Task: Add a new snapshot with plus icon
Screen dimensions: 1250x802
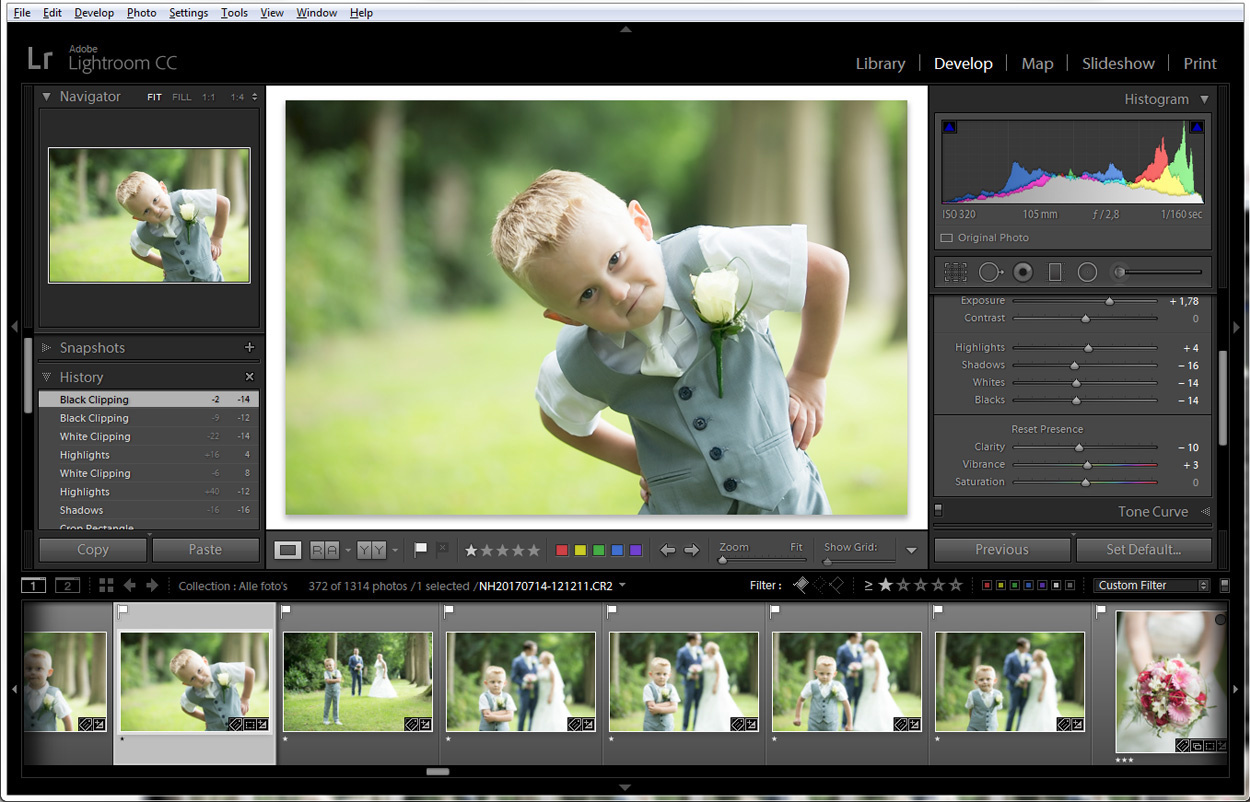Action: (x=249, y=348)
